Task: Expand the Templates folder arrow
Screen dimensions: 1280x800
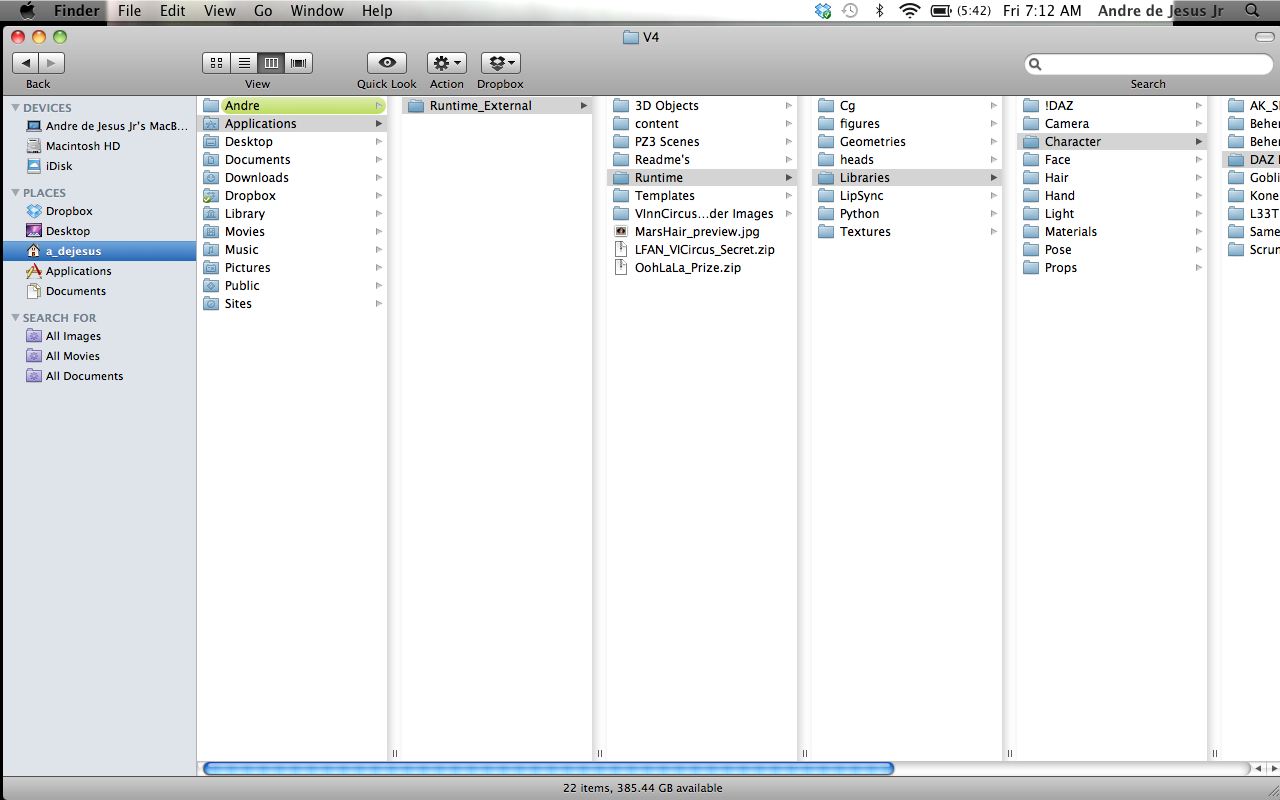Action: point(789,196)
